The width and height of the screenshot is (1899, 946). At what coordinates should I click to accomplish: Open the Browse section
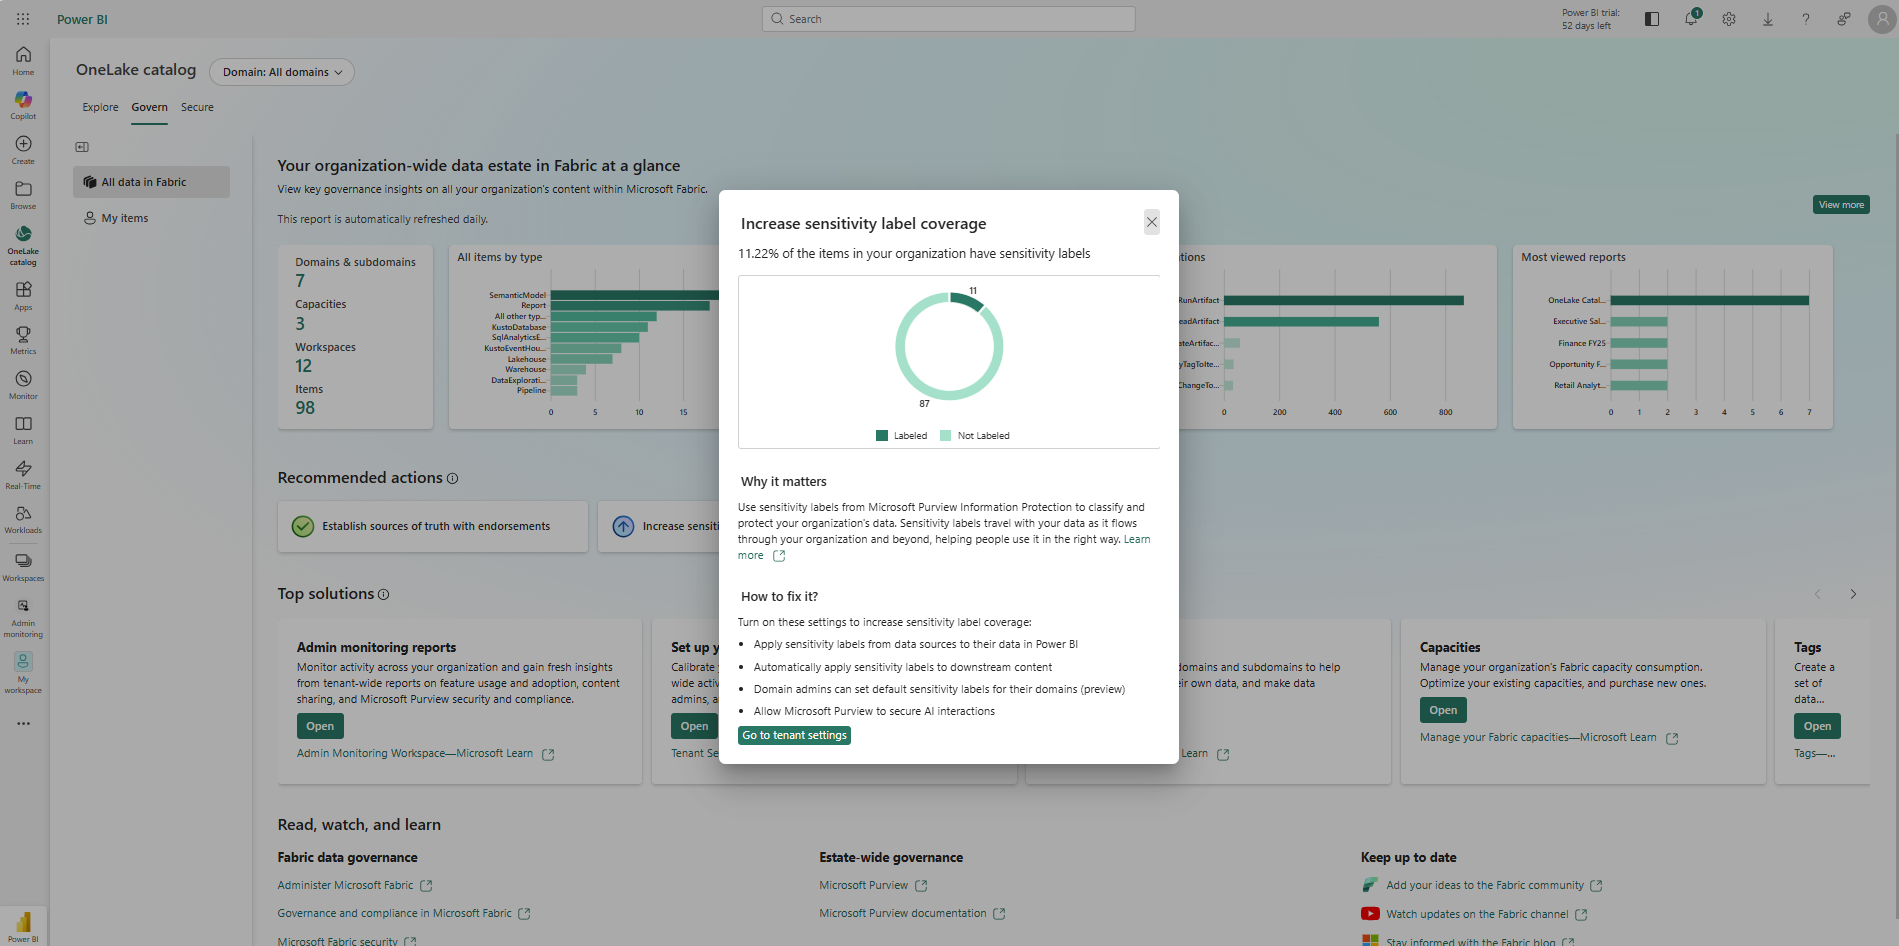coord(23,194)
